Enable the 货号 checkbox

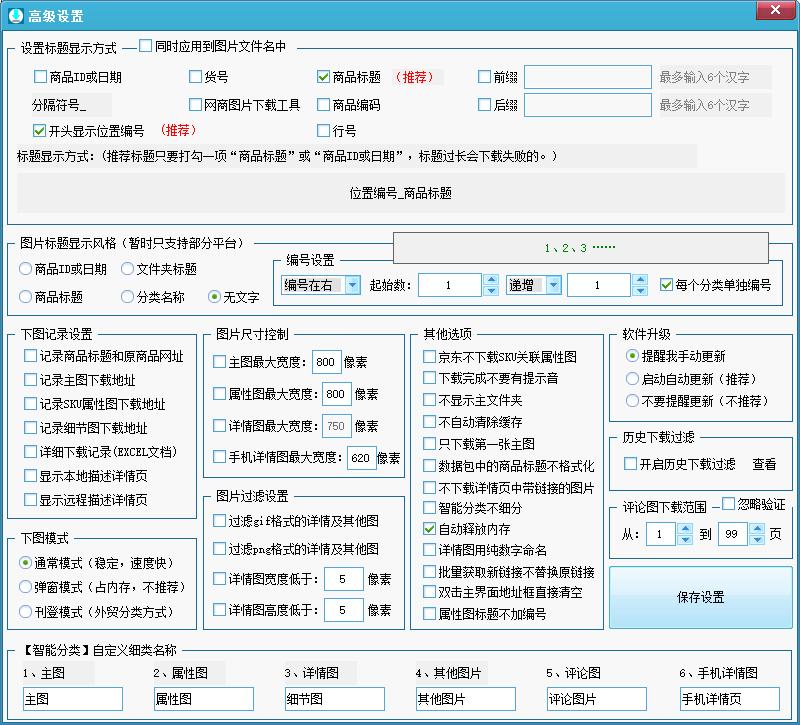(x=194, y=77)
